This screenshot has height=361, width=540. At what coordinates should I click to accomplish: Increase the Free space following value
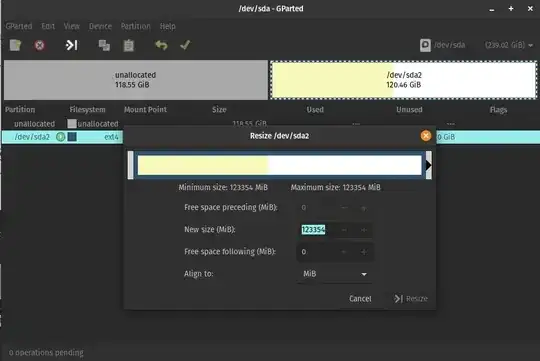[363, 252]
